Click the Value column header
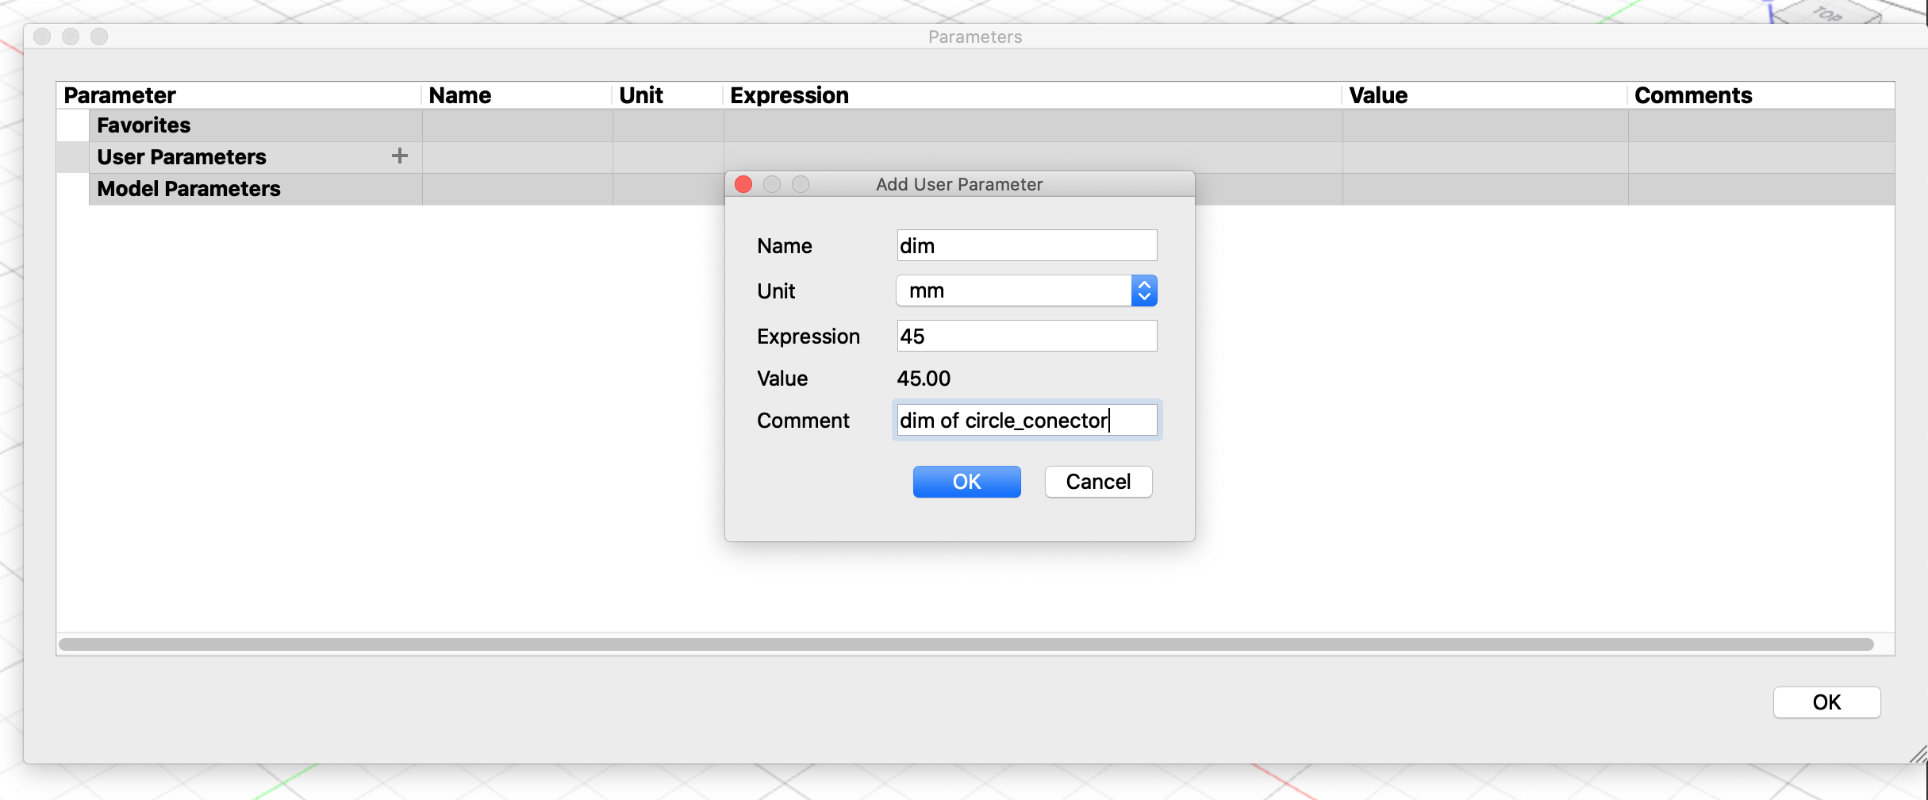 point(1485,95)
